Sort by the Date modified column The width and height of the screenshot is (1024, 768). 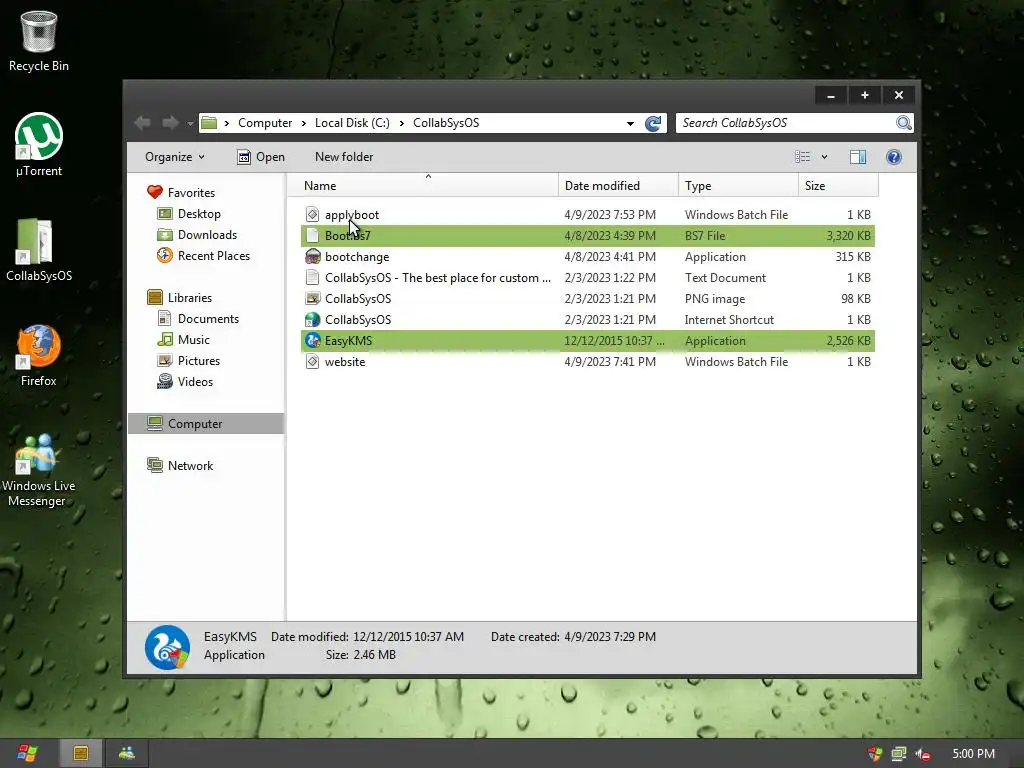click(618, 185)
